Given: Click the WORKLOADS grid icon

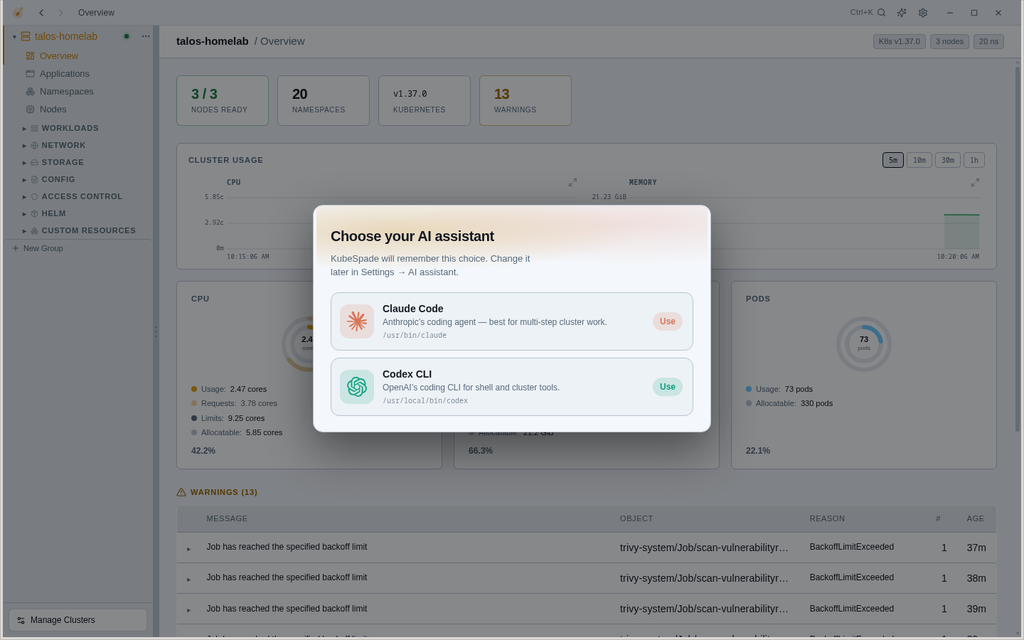Looking at the screenshot, I should [35, 128].
